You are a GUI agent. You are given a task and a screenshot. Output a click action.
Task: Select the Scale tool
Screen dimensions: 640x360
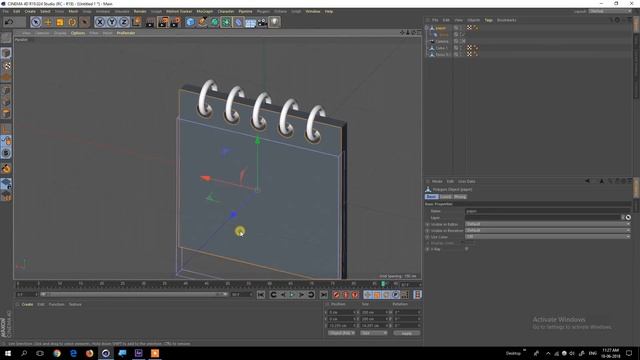coord(60,22)
